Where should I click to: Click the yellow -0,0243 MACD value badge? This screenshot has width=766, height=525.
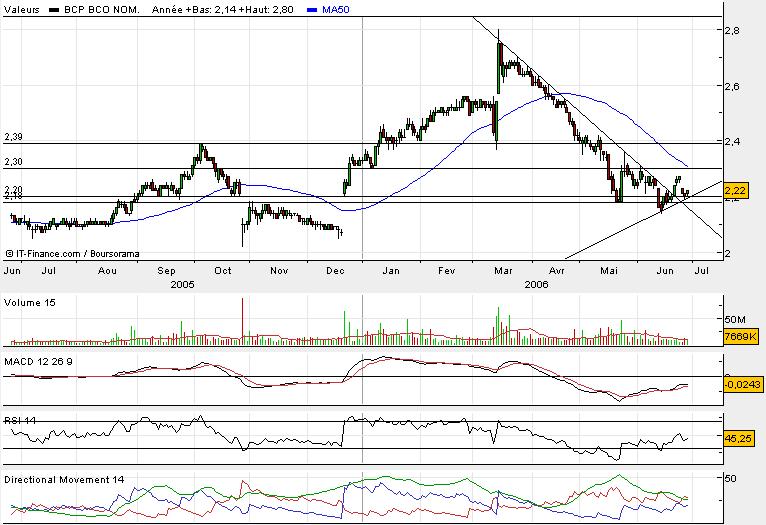point(742,384)
